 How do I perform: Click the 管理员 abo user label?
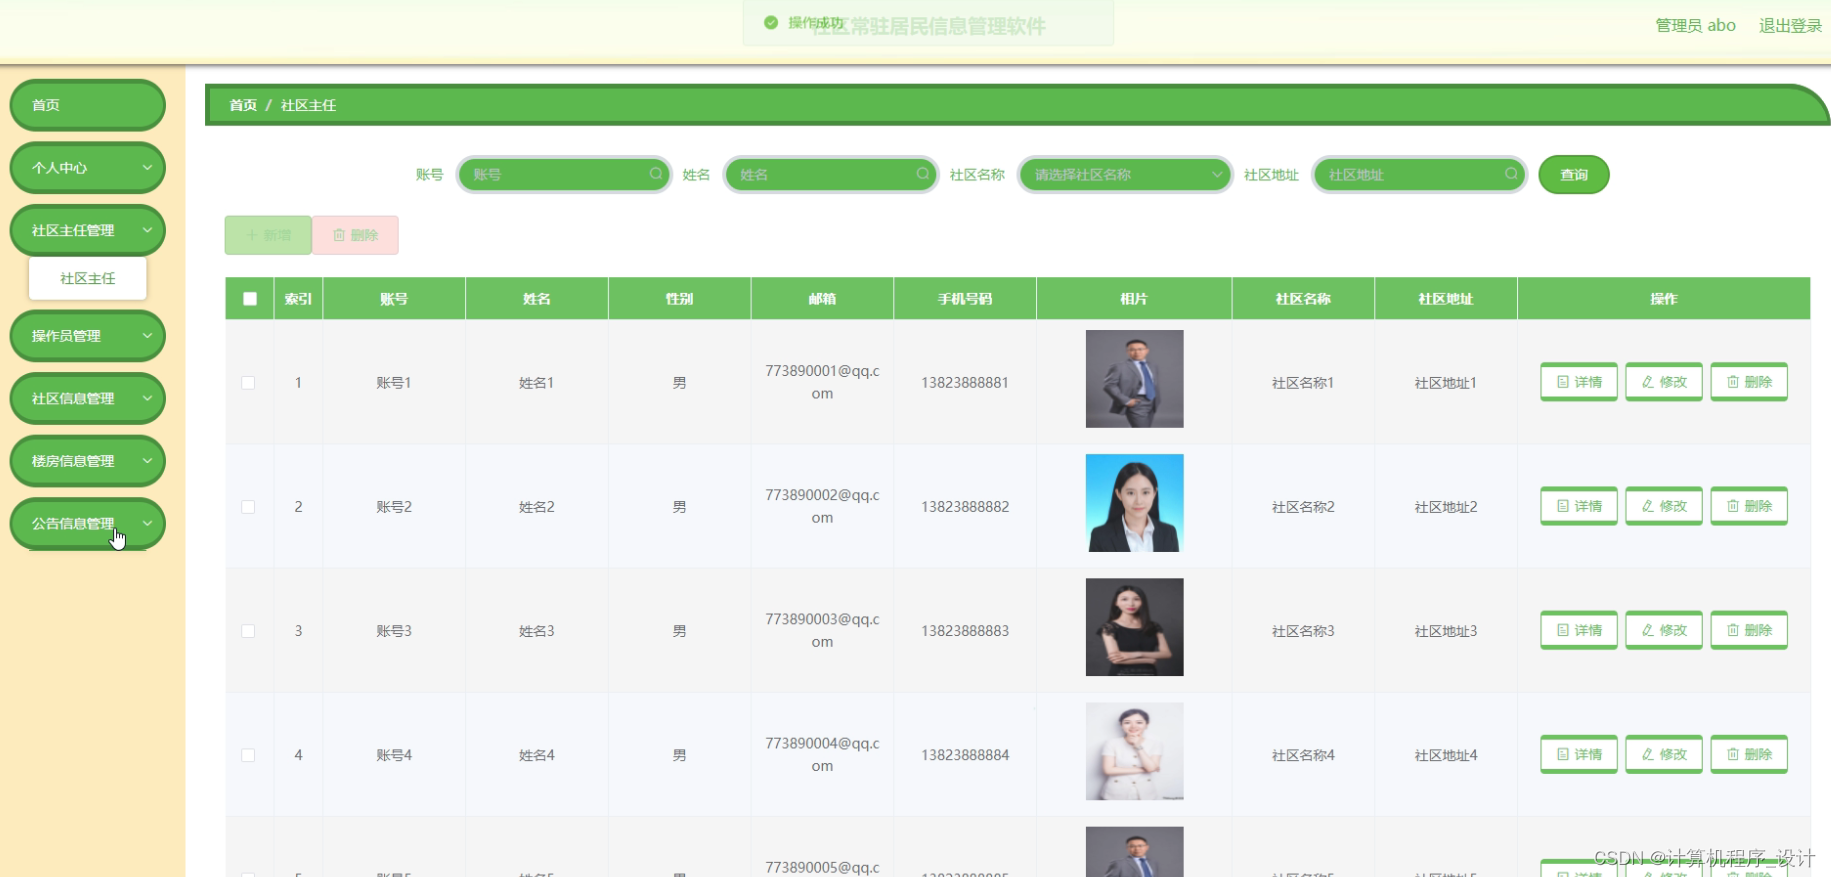click(1695, 26)
